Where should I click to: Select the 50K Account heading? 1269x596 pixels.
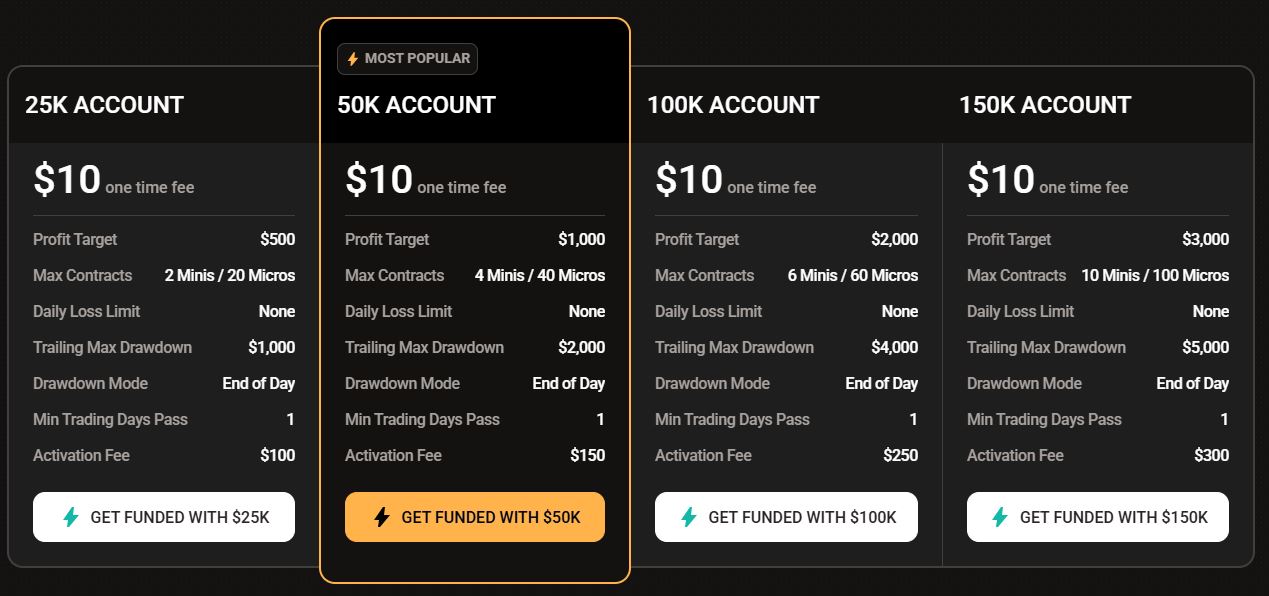click(x=416, y=105)
